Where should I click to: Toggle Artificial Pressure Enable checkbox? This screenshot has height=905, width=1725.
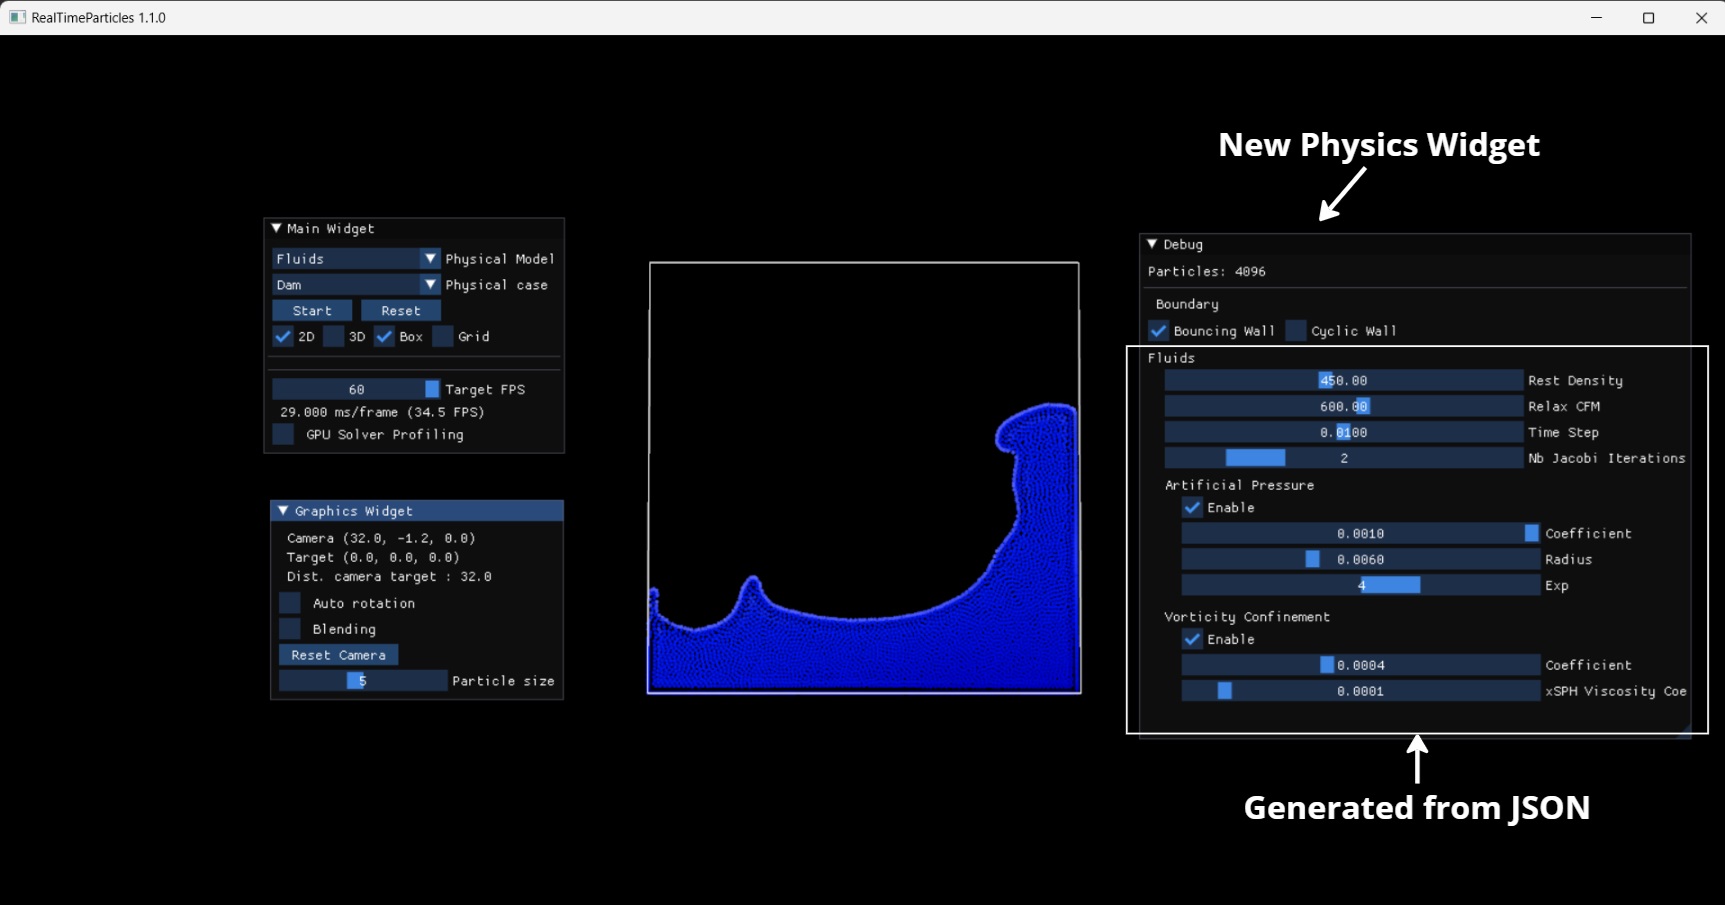pyautogui.click(x=1192, y=507)
